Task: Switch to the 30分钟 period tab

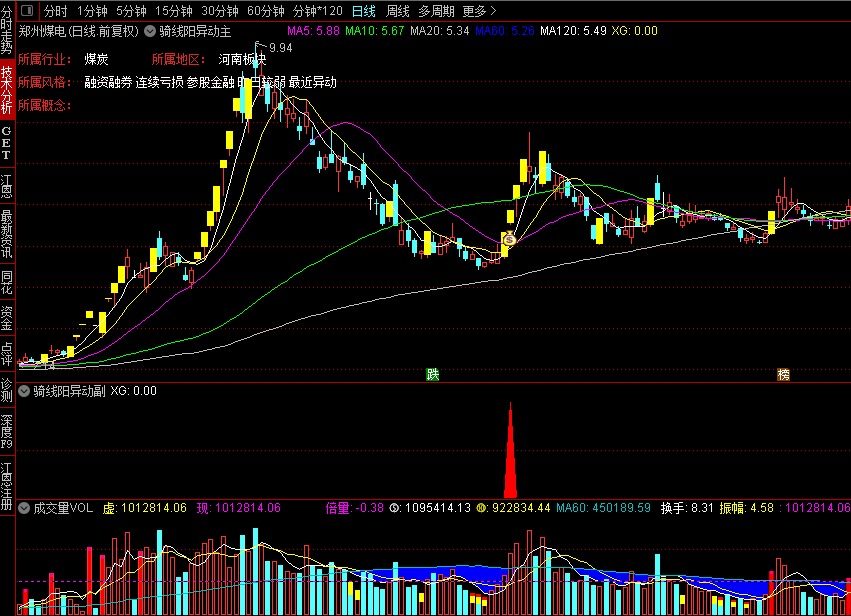Action: 219,10
